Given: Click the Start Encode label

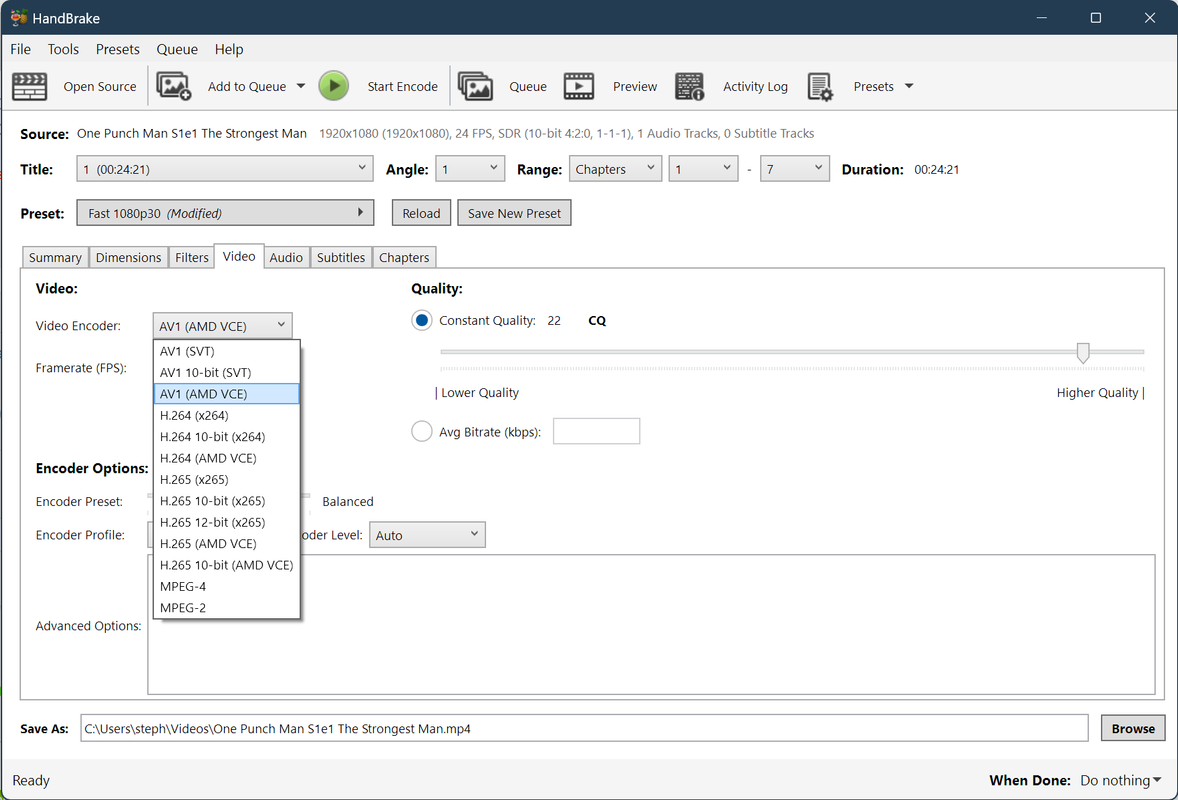Looking at the screenshot, I should (x=403, y=86).
